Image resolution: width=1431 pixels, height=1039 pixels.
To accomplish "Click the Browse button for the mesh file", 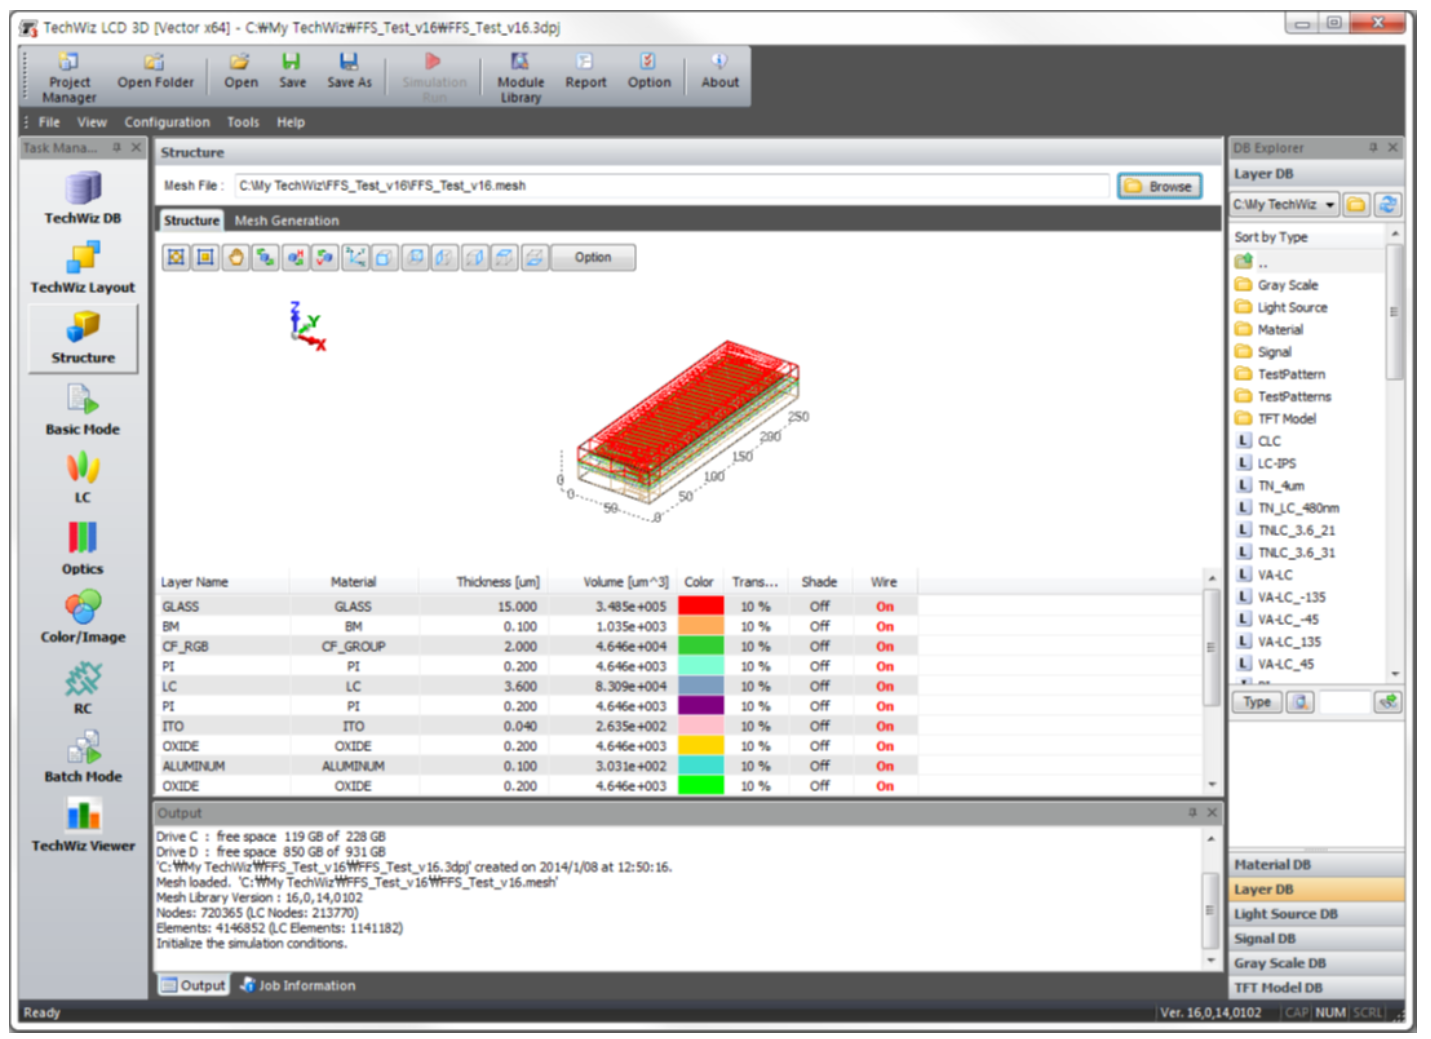I will click(1160, 186).
